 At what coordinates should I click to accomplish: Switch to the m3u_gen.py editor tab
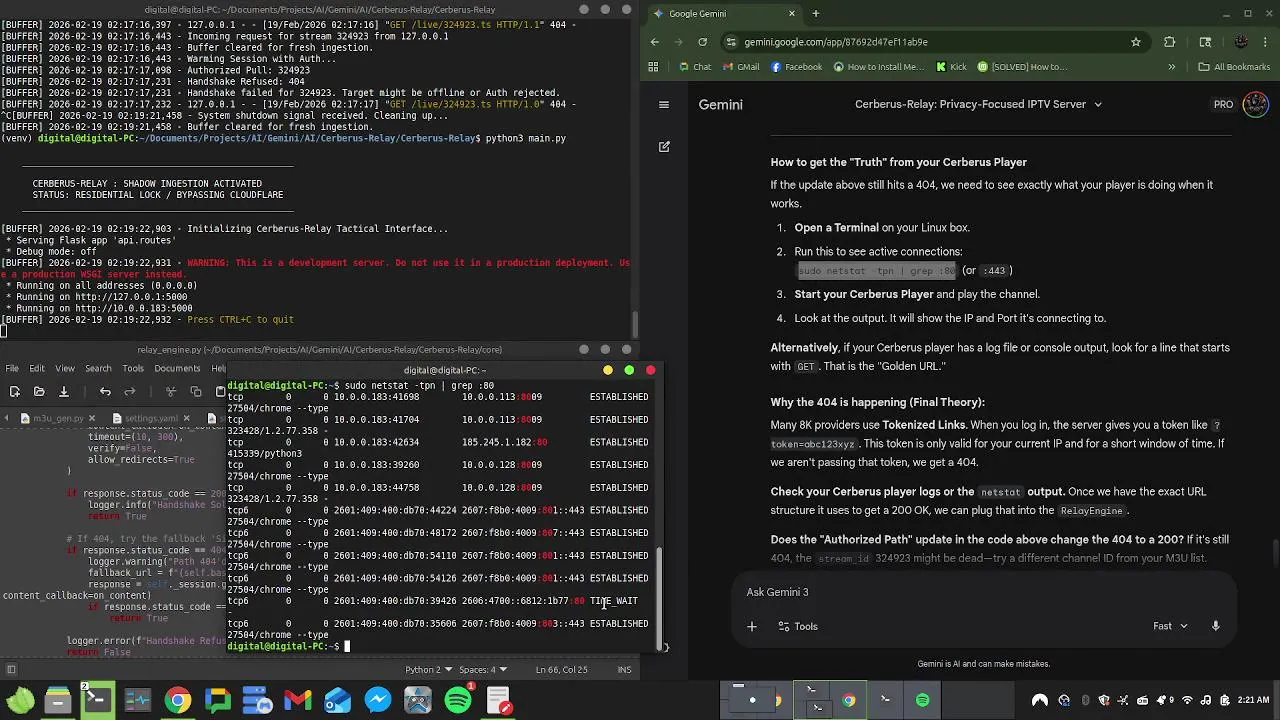click(59, 418)
